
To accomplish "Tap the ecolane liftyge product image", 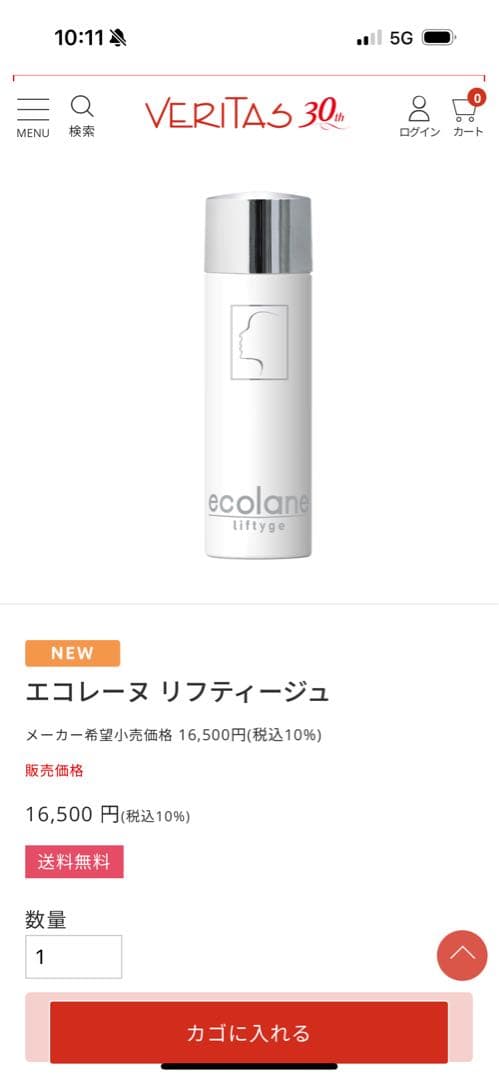I will pyautogui.click(x=258, y=376).
